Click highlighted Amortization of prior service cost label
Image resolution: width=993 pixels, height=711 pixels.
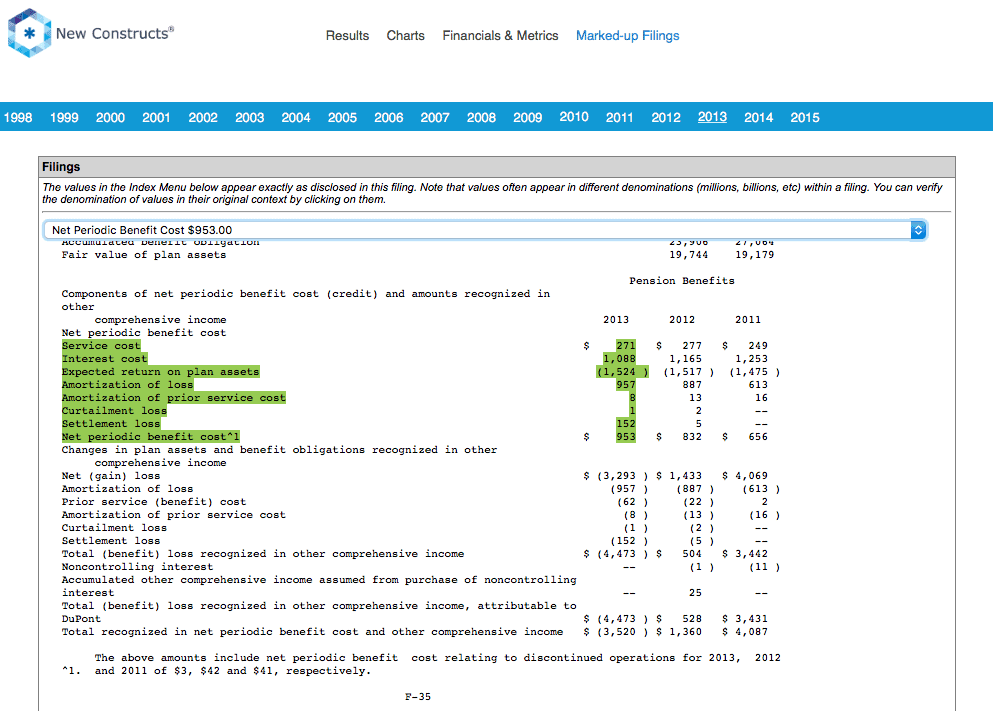(x=174, y=398)
